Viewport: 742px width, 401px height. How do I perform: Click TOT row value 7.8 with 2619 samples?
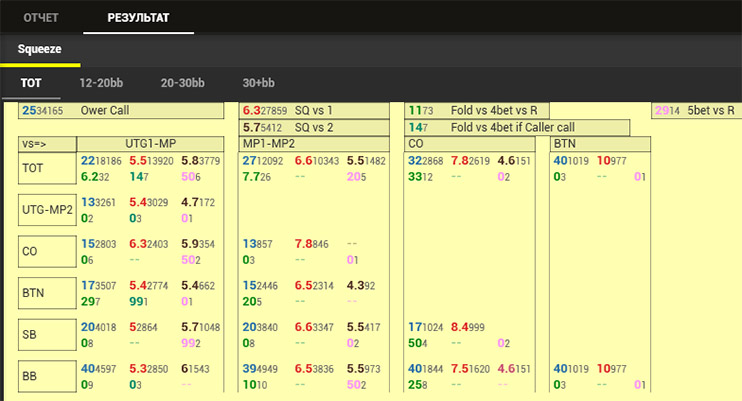[x=470, y=161]
